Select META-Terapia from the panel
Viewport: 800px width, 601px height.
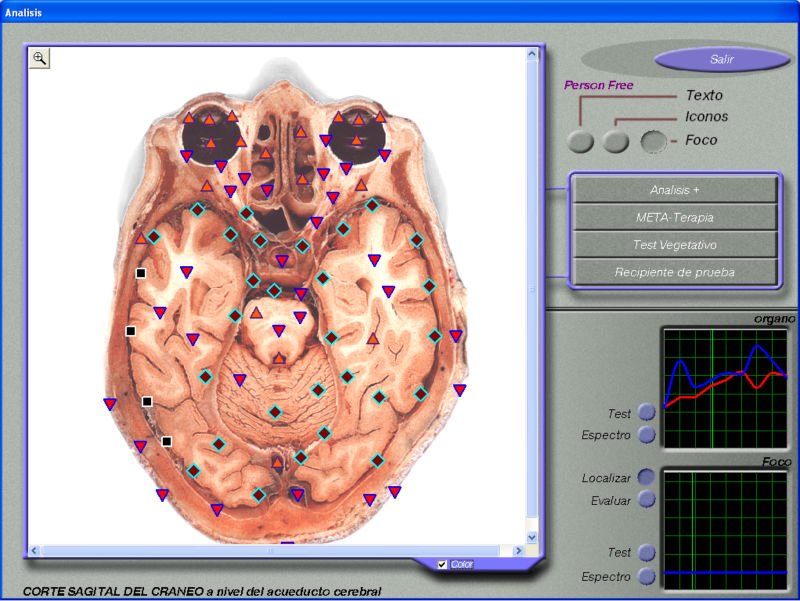coord(675,217)
